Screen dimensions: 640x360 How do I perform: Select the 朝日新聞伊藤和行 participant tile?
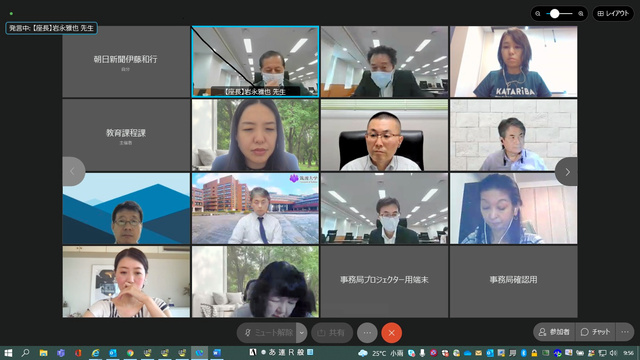pyautogui.click(x=126, y=62)
